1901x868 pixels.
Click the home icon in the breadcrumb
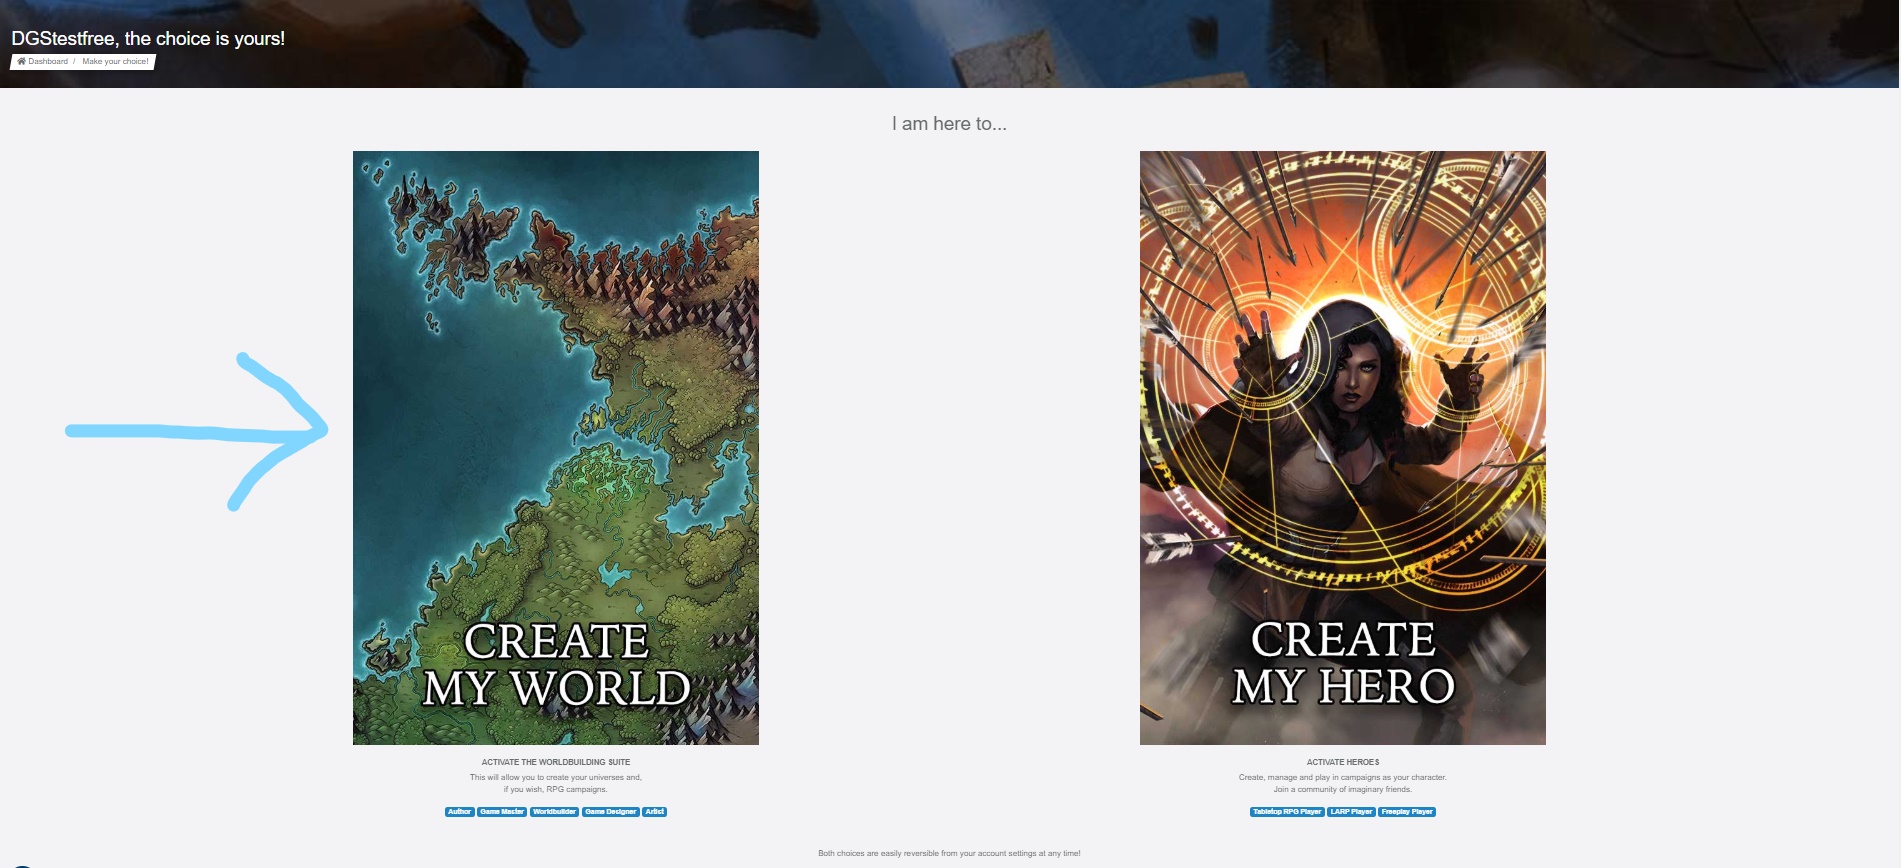click(x=21, y=62)
